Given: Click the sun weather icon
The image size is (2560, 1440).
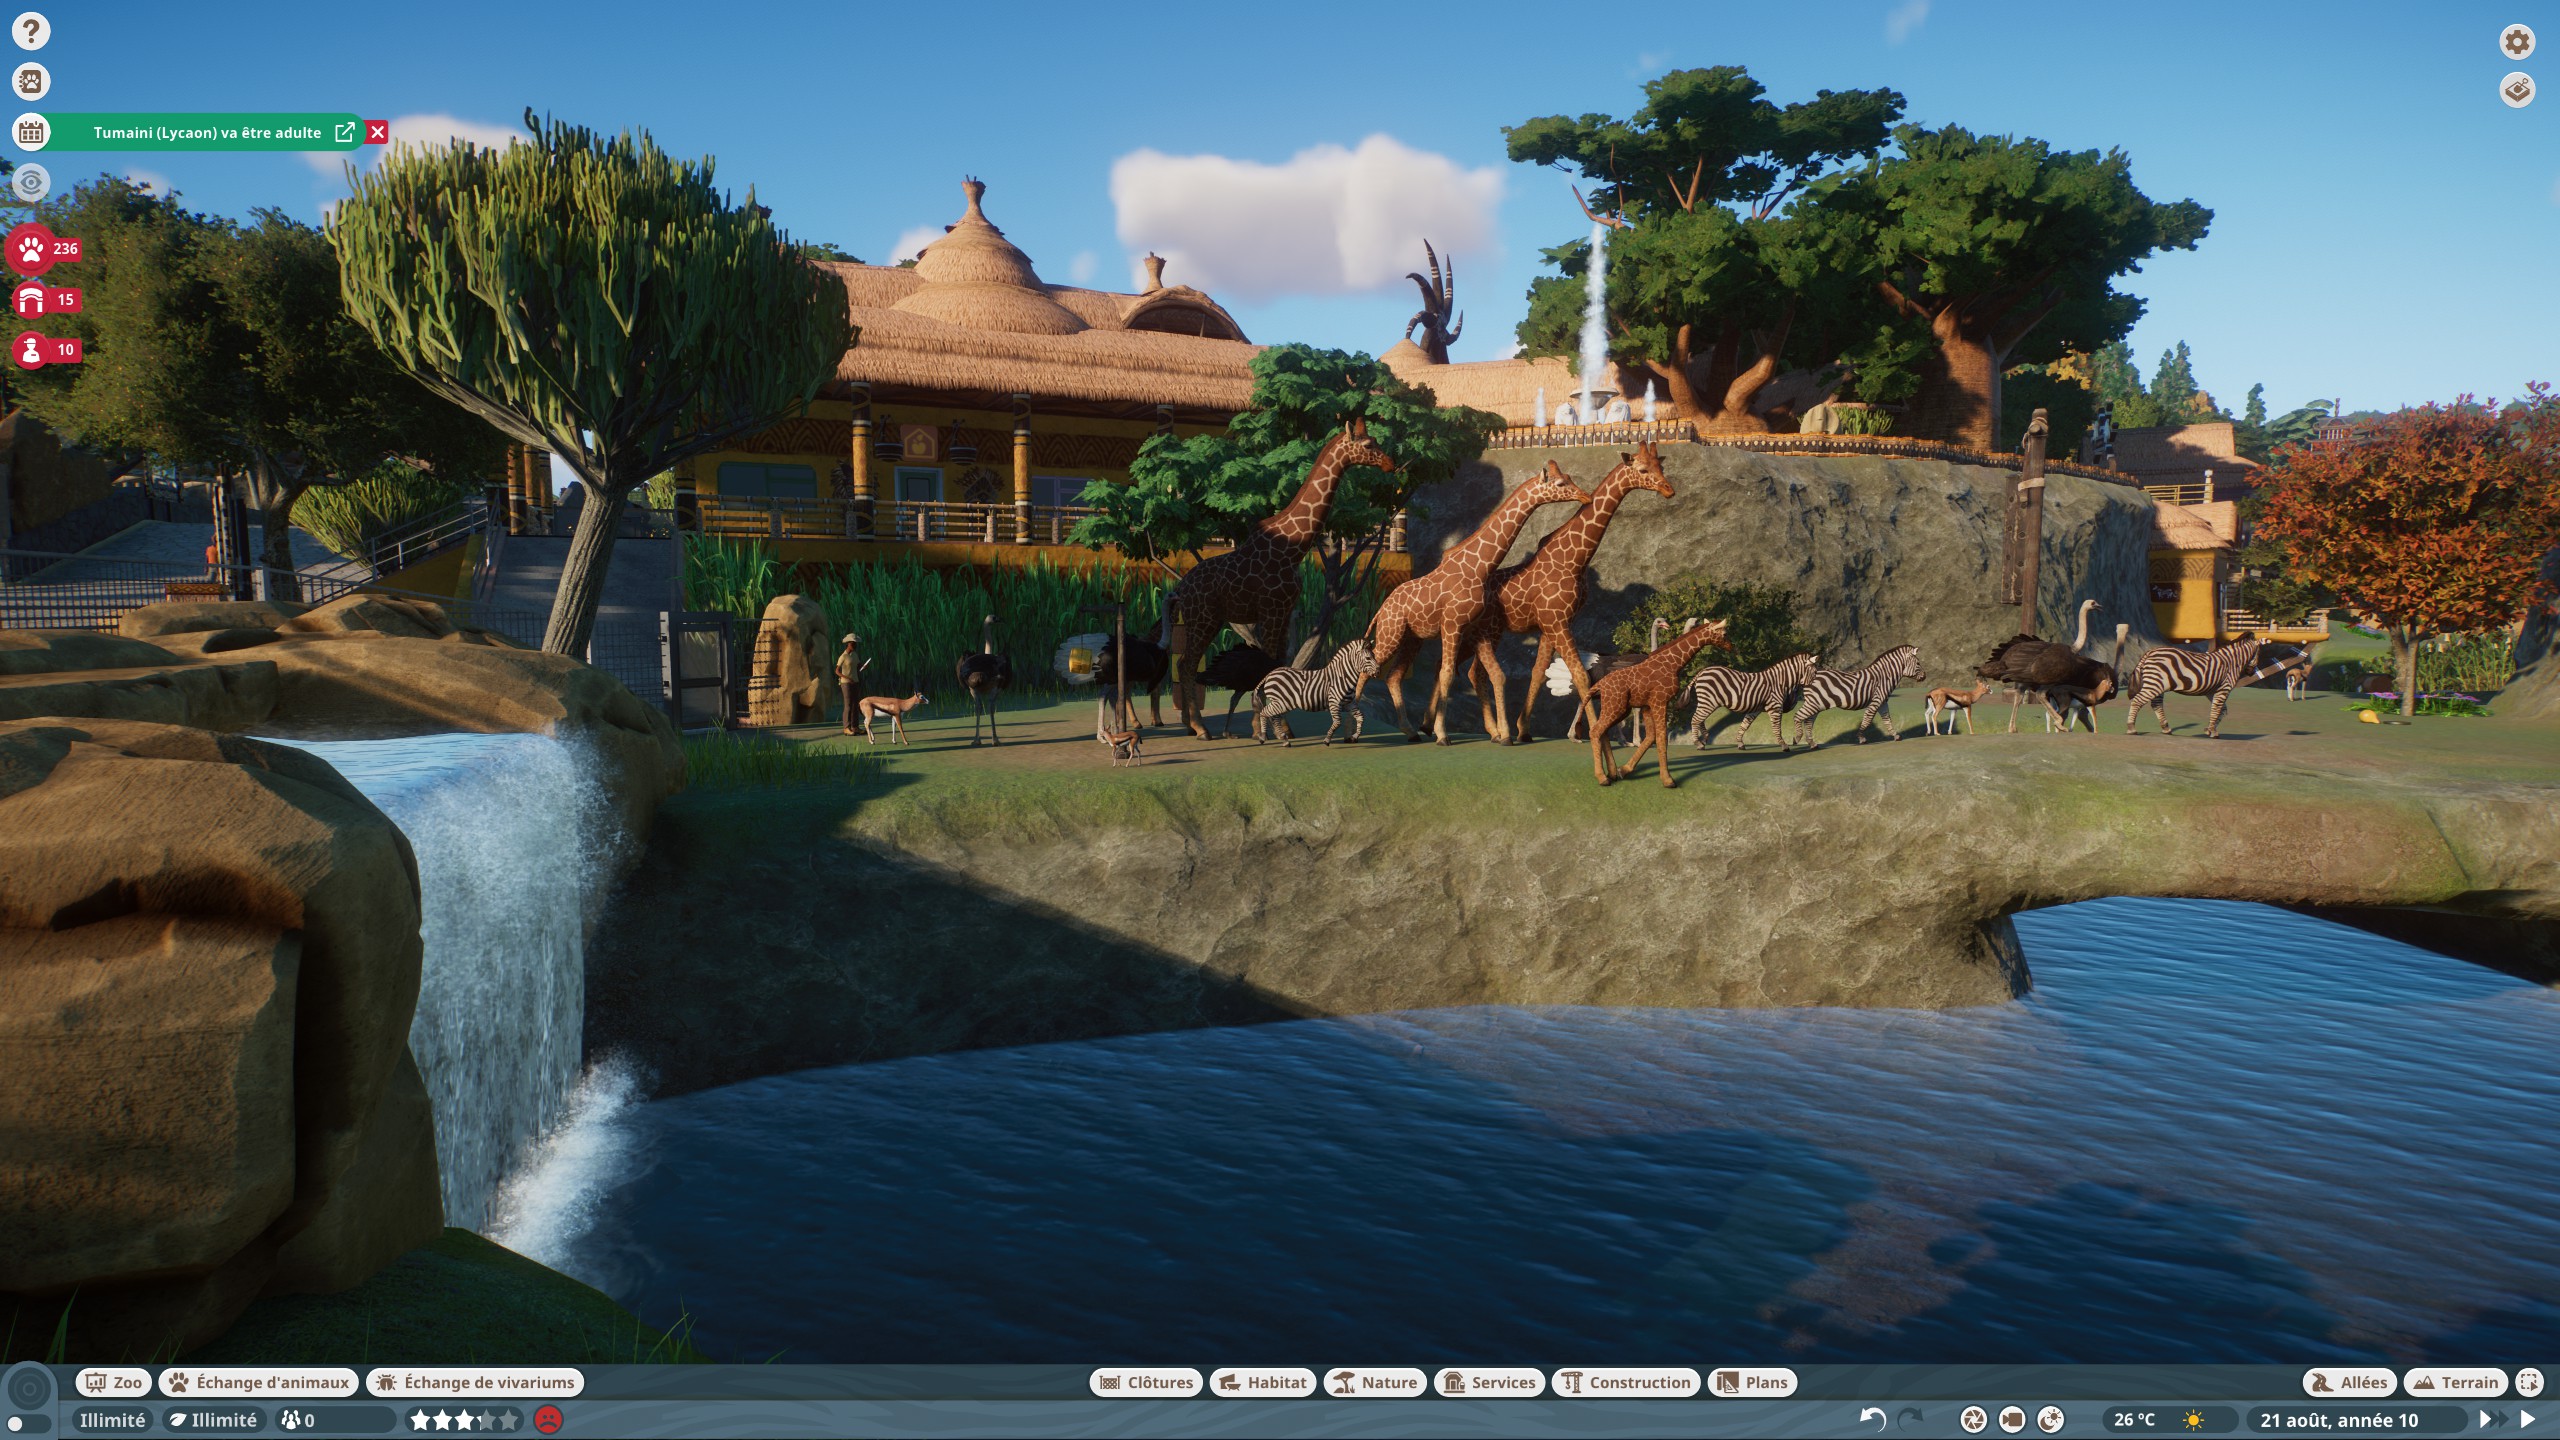Looking at the screenshot, I should tap(2194, 1420).
